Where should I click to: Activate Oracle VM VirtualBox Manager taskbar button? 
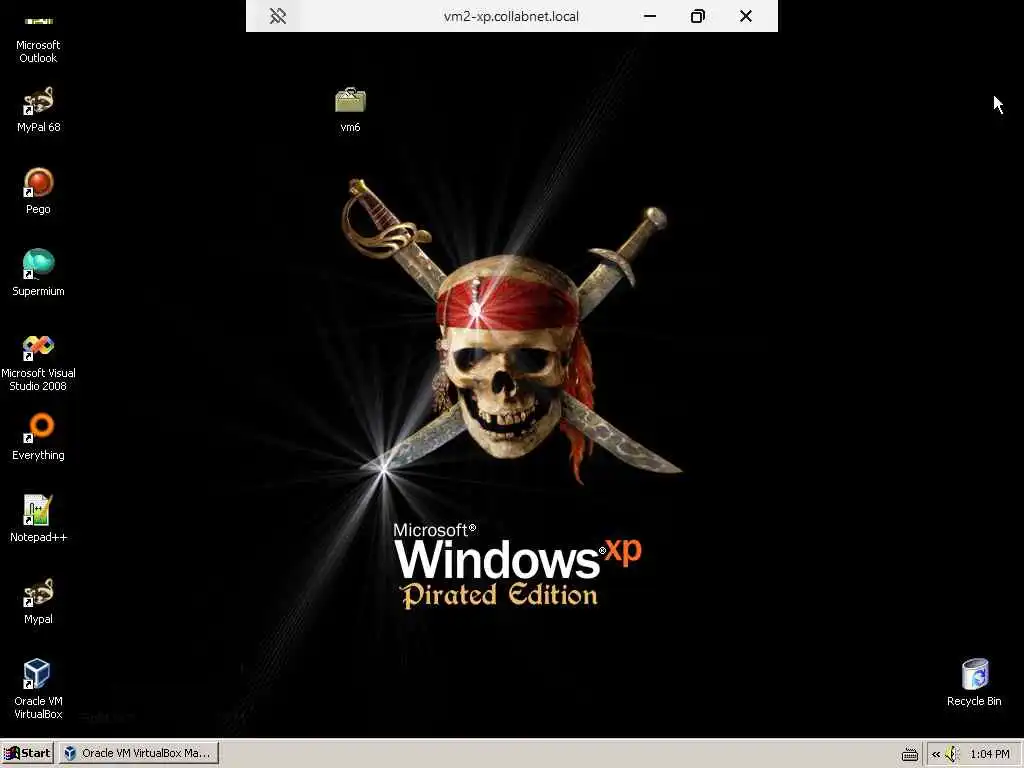[138, 753]
